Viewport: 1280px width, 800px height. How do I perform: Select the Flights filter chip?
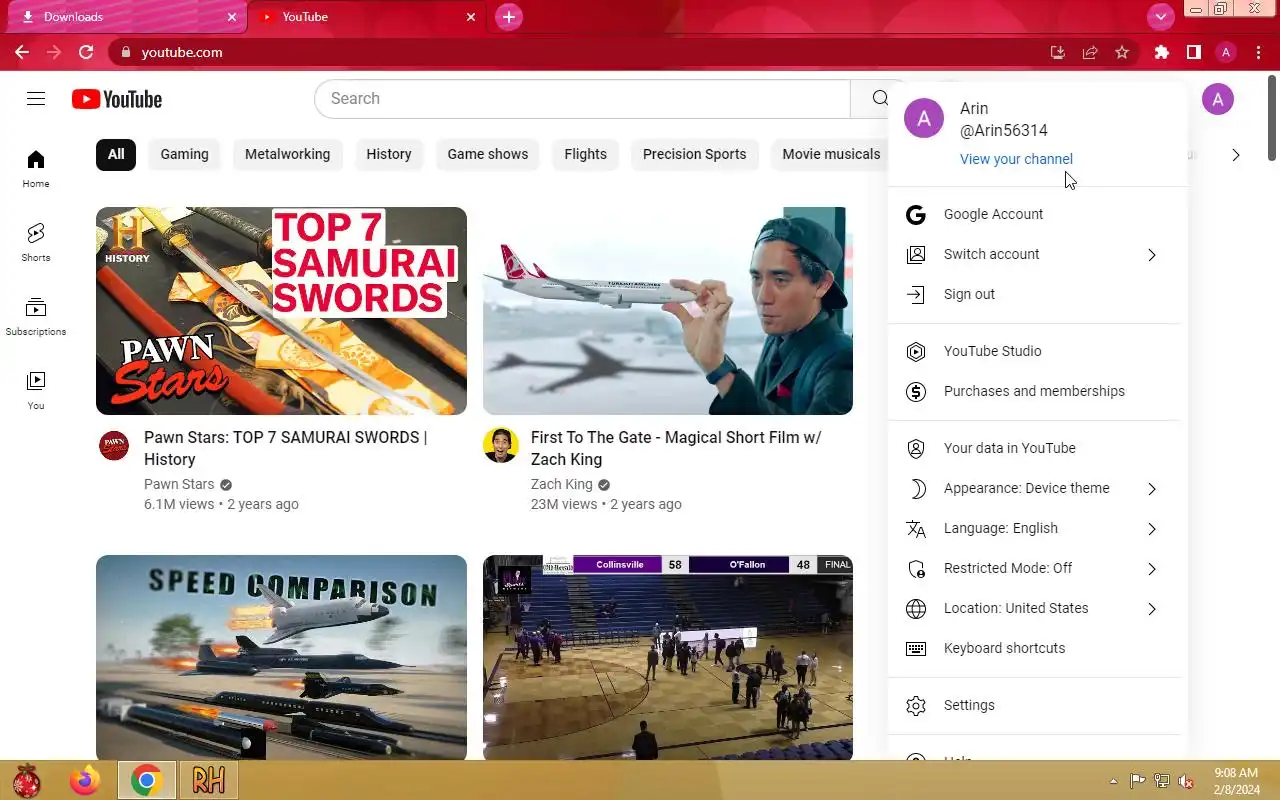tap(585, 154)
